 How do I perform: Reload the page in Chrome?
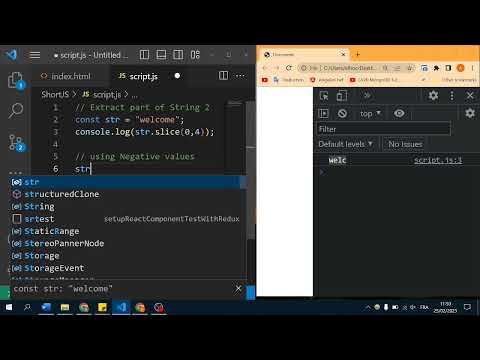[289, 68]
